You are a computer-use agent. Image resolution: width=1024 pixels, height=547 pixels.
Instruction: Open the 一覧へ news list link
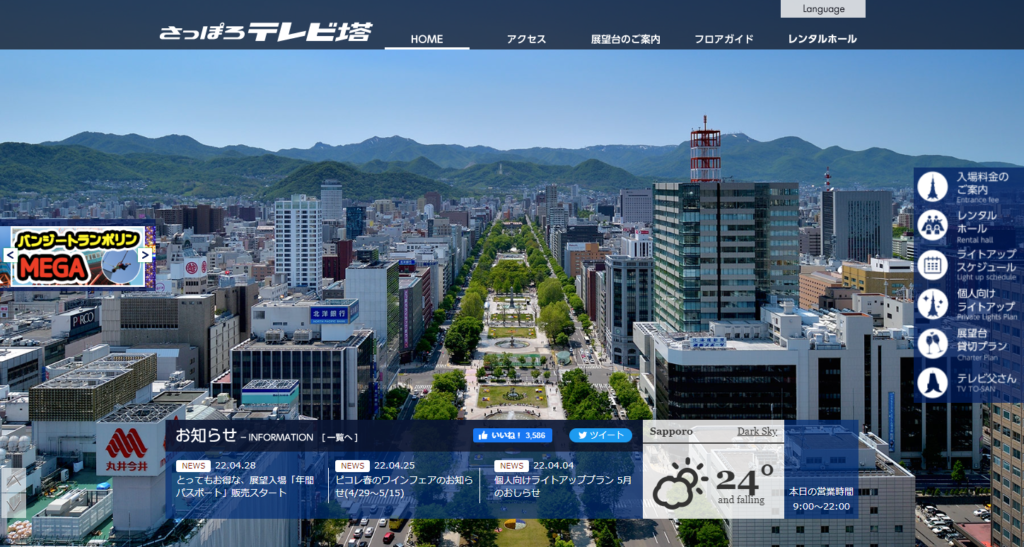(x=339, y=437)
